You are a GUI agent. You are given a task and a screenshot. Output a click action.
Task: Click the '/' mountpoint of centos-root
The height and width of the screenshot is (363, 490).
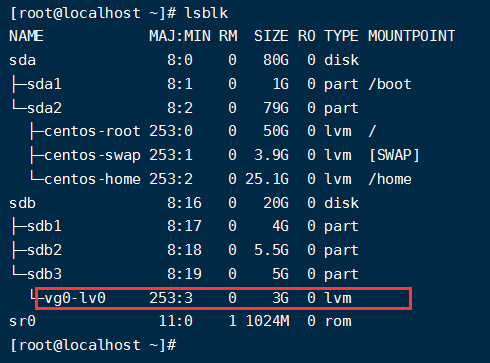click(372, 131)
